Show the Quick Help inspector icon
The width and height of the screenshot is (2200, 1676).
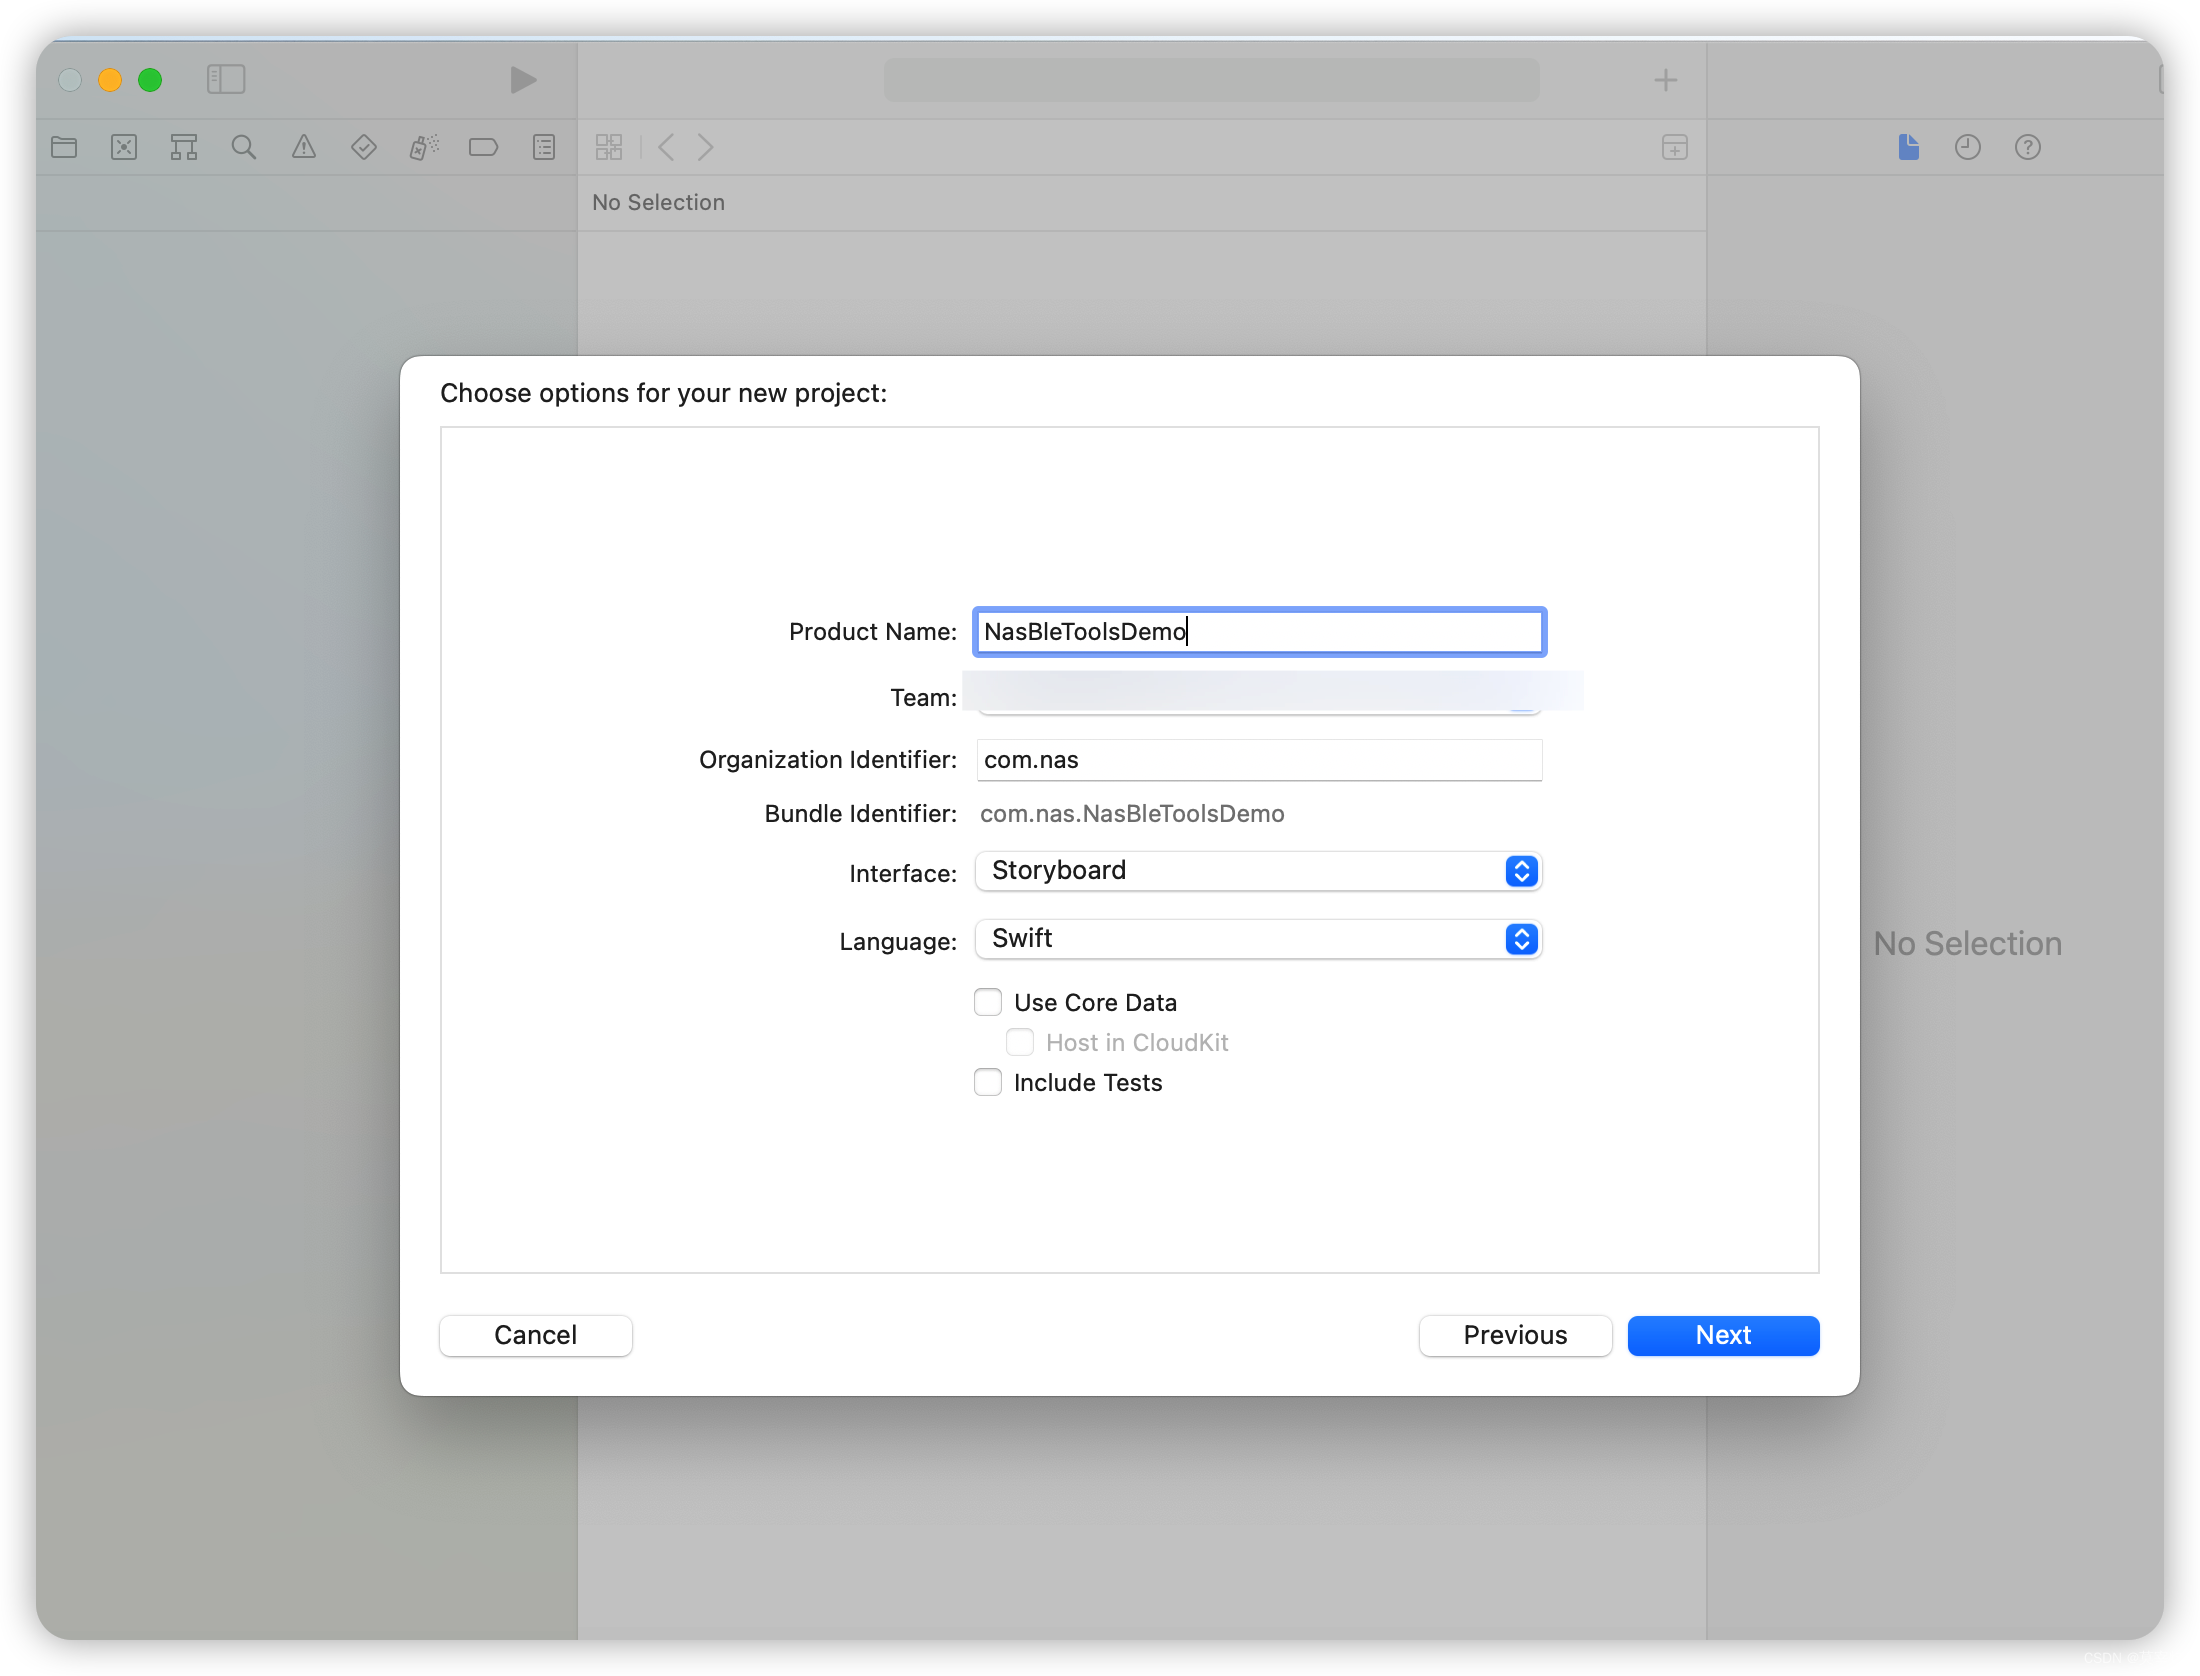tap(2027, 147)
